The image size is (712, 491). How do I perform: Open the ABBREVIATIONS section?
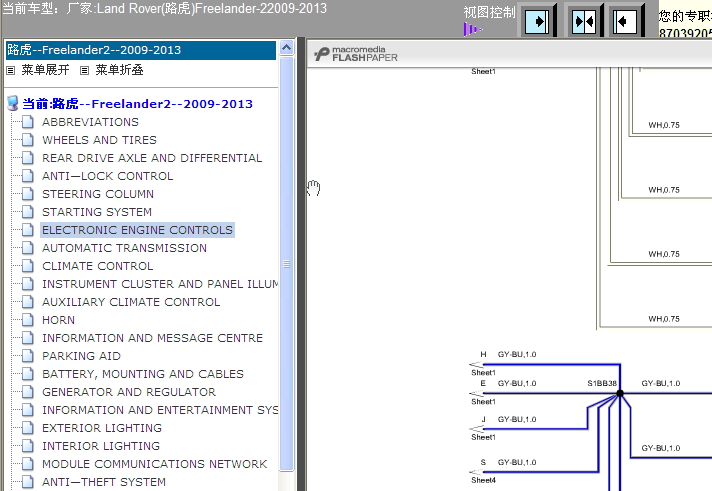coord(90,122)
